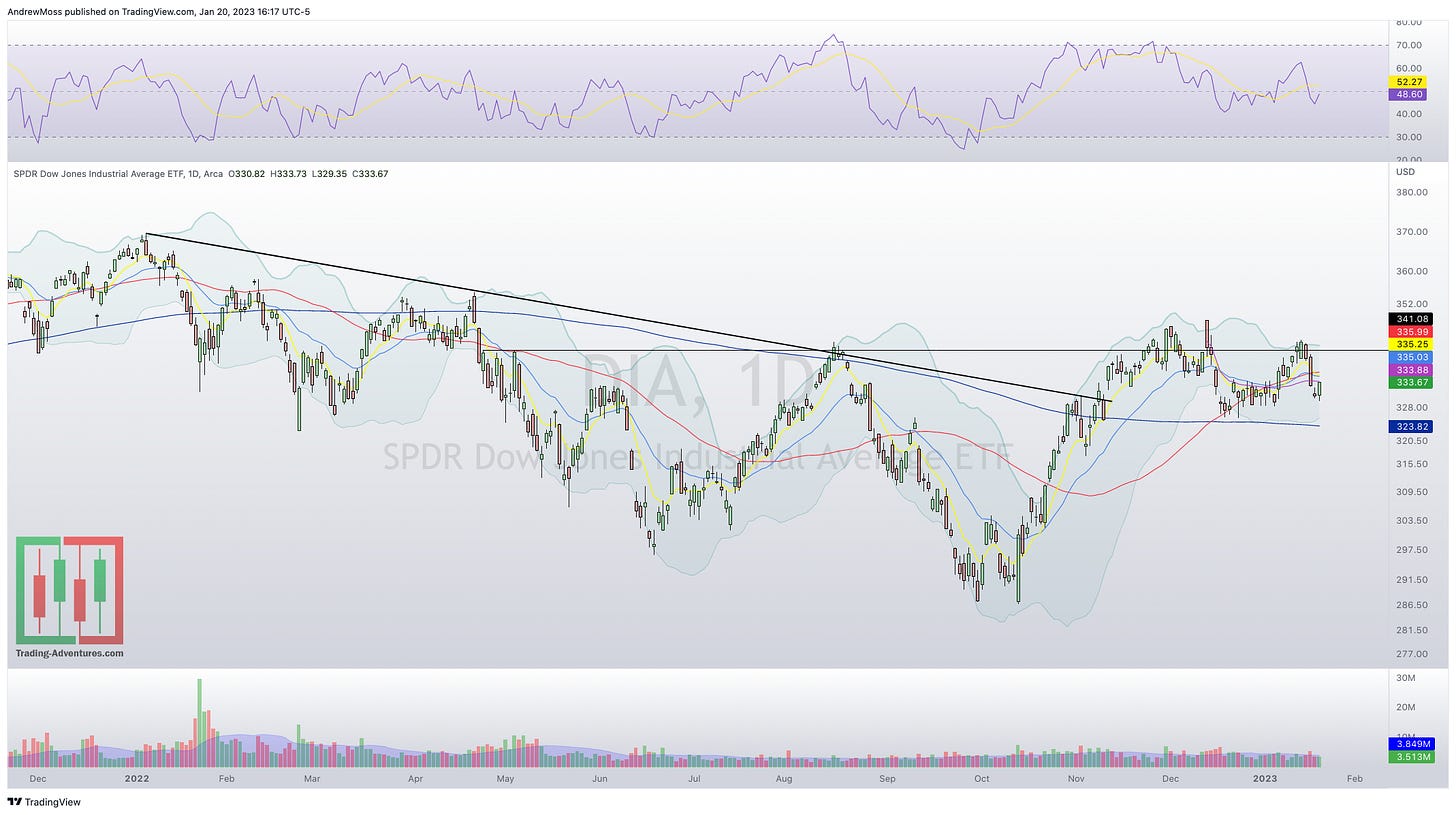The height and width of the screenshot is (815, 1456).
Task: Click the 328.00 price axis label
Action: pos(1410,408)
